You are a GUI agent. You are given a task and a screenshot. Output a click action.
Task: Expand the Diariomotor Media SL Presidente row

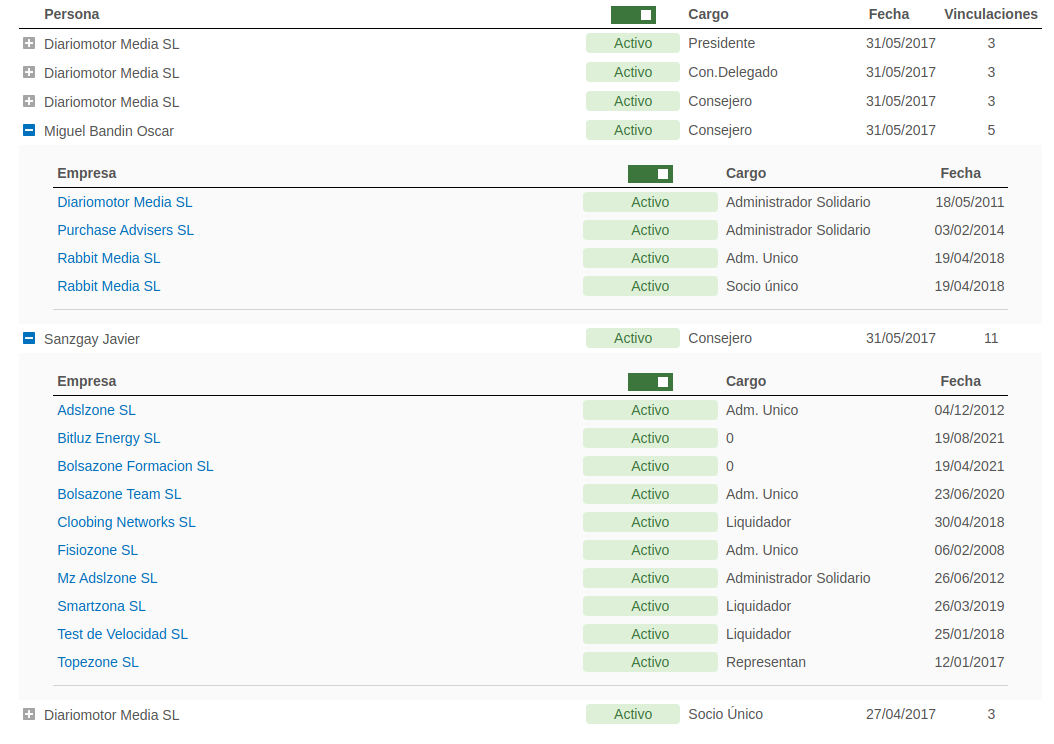tap(29, 44)
